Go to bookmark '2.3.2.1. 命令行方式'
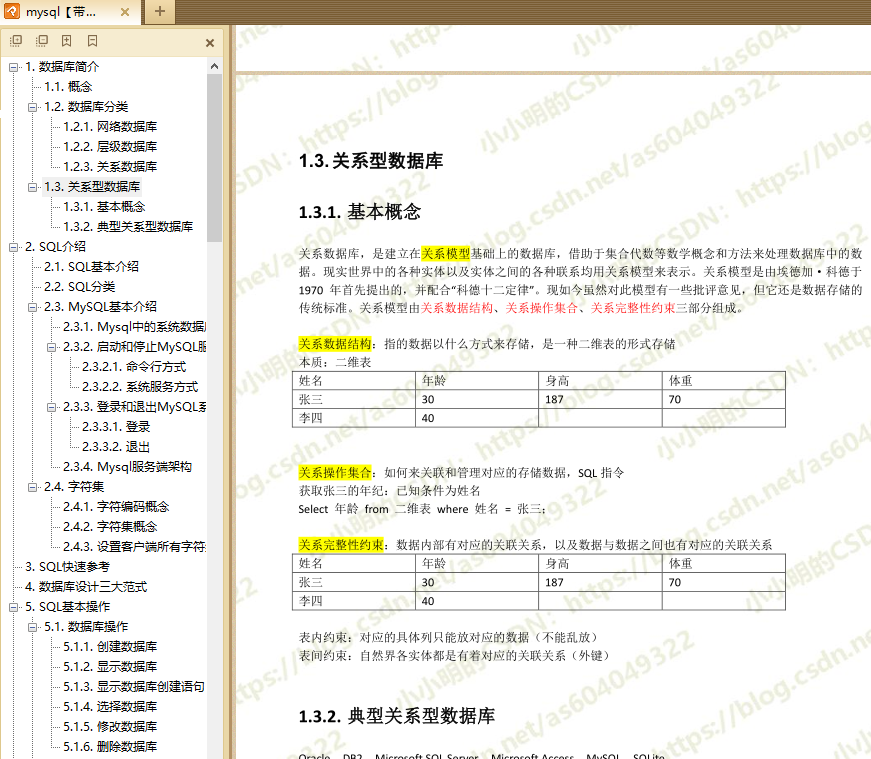871x759 pixels. [x=134, y=367]
